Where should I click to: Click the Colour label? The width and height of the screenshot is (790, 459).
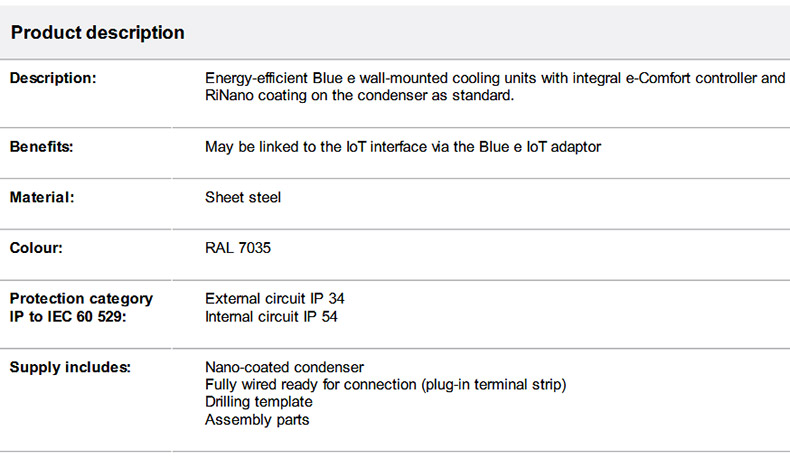point(36,247)
